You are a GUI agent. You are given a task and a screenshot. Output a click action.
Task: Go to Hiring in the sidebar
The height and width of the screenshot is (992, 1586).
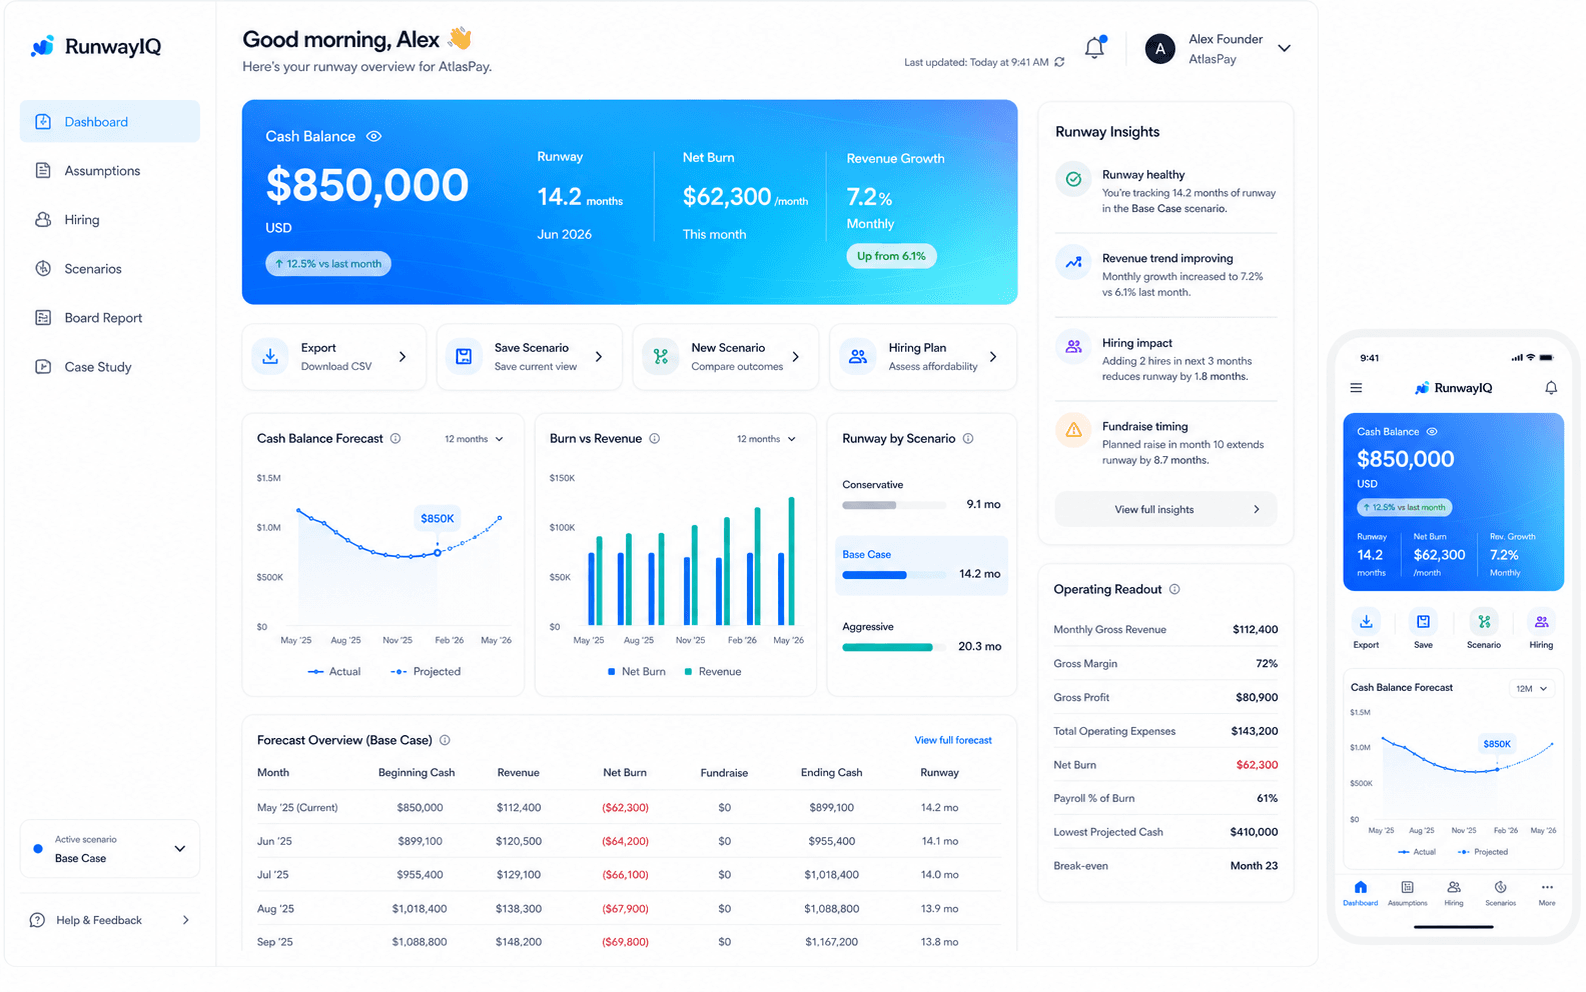click(110, 219)
